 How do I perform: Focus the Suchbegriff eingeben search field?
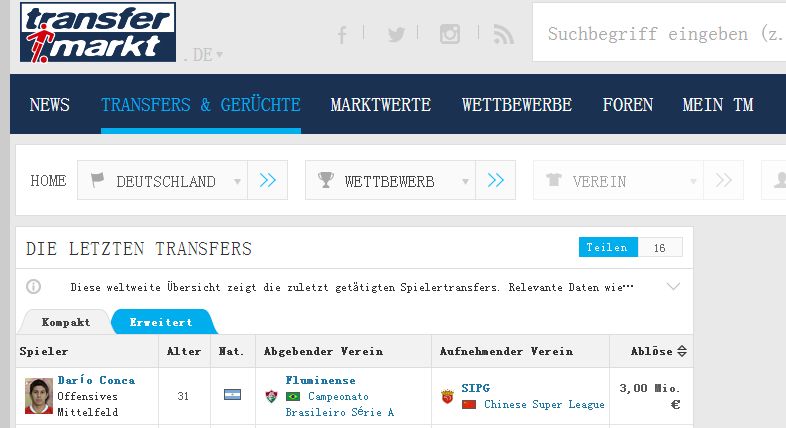659,33
